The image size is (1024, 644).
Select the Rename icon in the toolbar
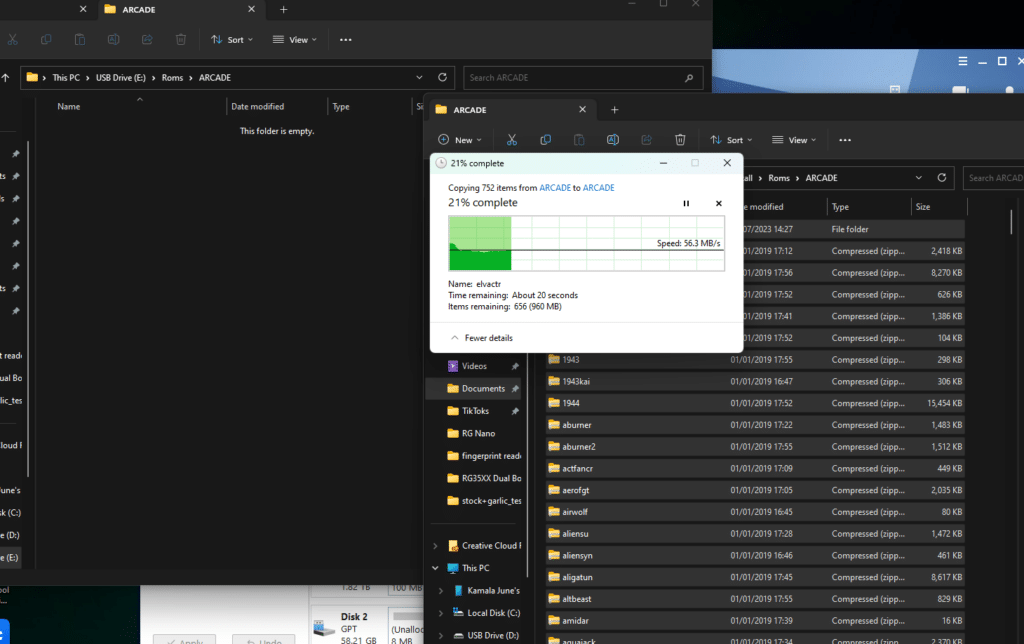pyautogui.click(x=612, y=139)
